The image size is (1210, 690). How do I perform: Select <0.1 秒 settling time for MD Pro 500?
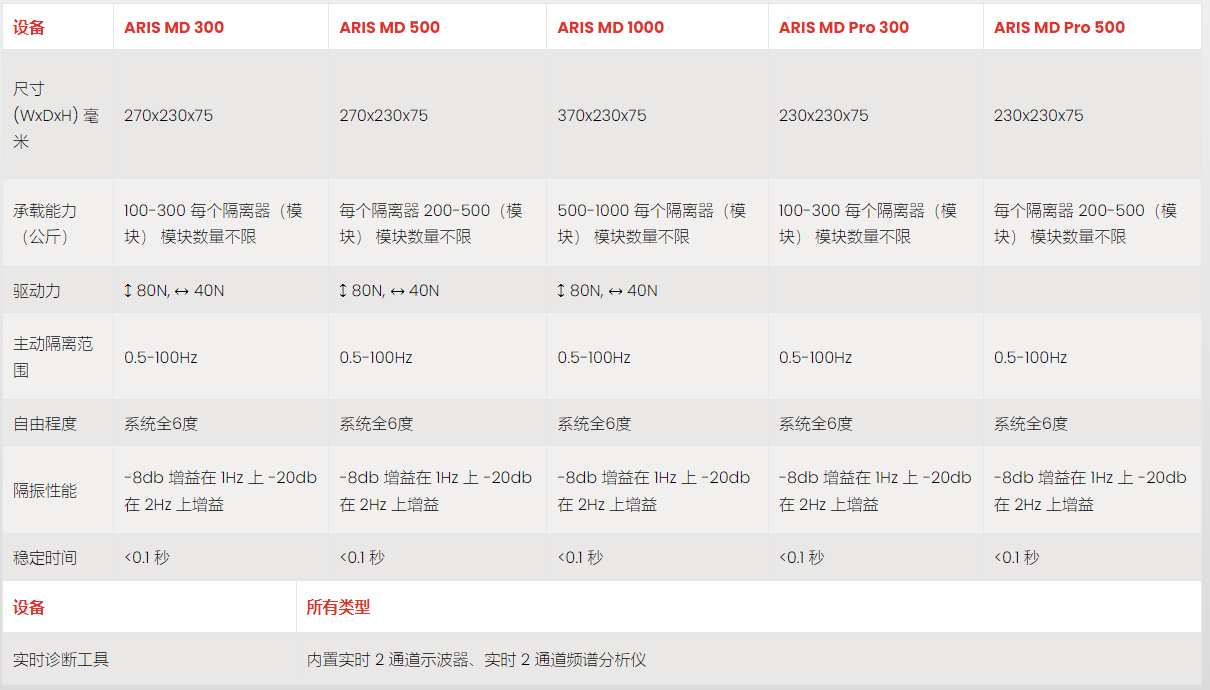(x=1017, y=557)
